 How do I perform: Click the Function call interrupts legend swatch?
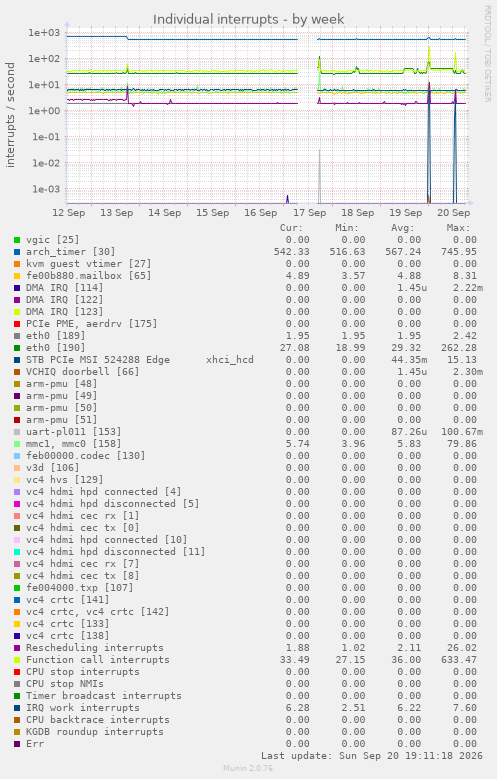tap(17, 660)
